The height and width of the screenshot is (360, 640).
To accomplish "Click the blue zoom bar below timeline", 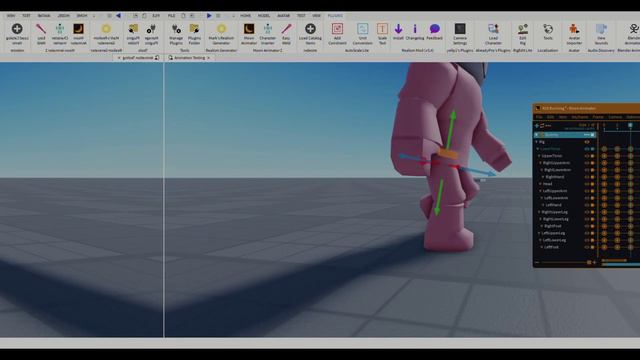I will click(x=621, y=264).
